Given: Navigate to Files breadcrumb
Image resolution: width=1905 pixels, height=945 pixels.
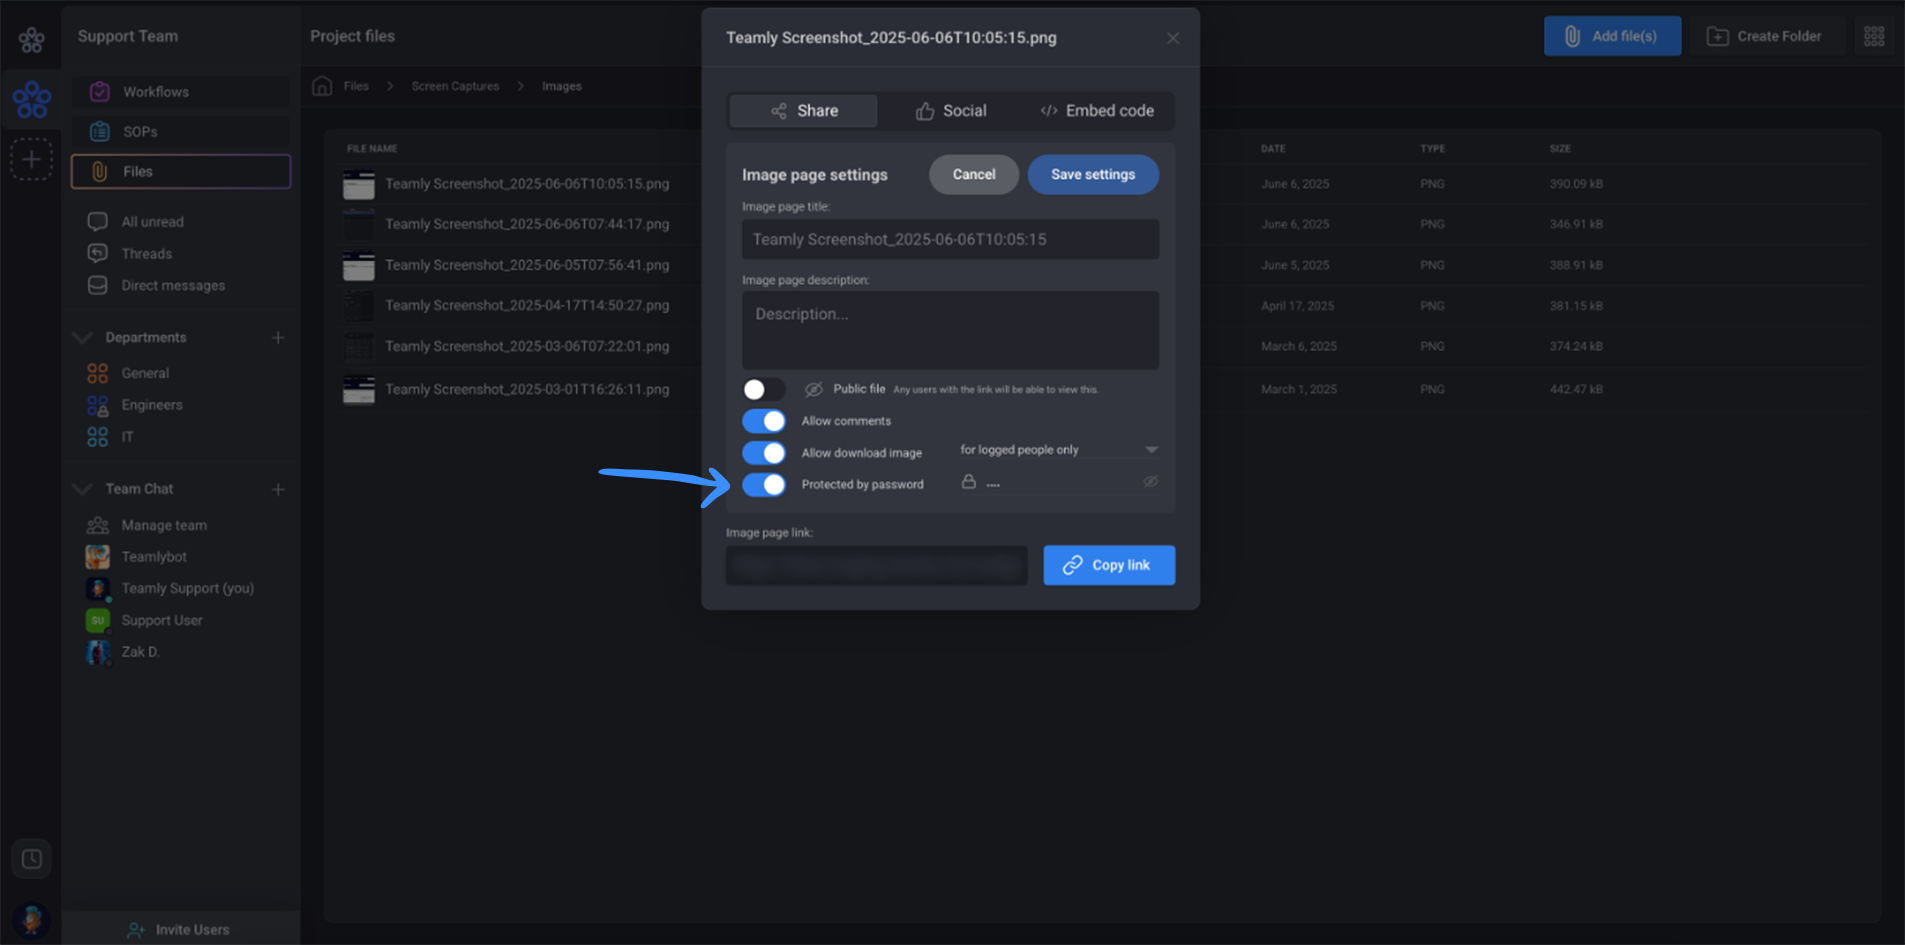Looking at the screenshot, I should pos(356,87).
